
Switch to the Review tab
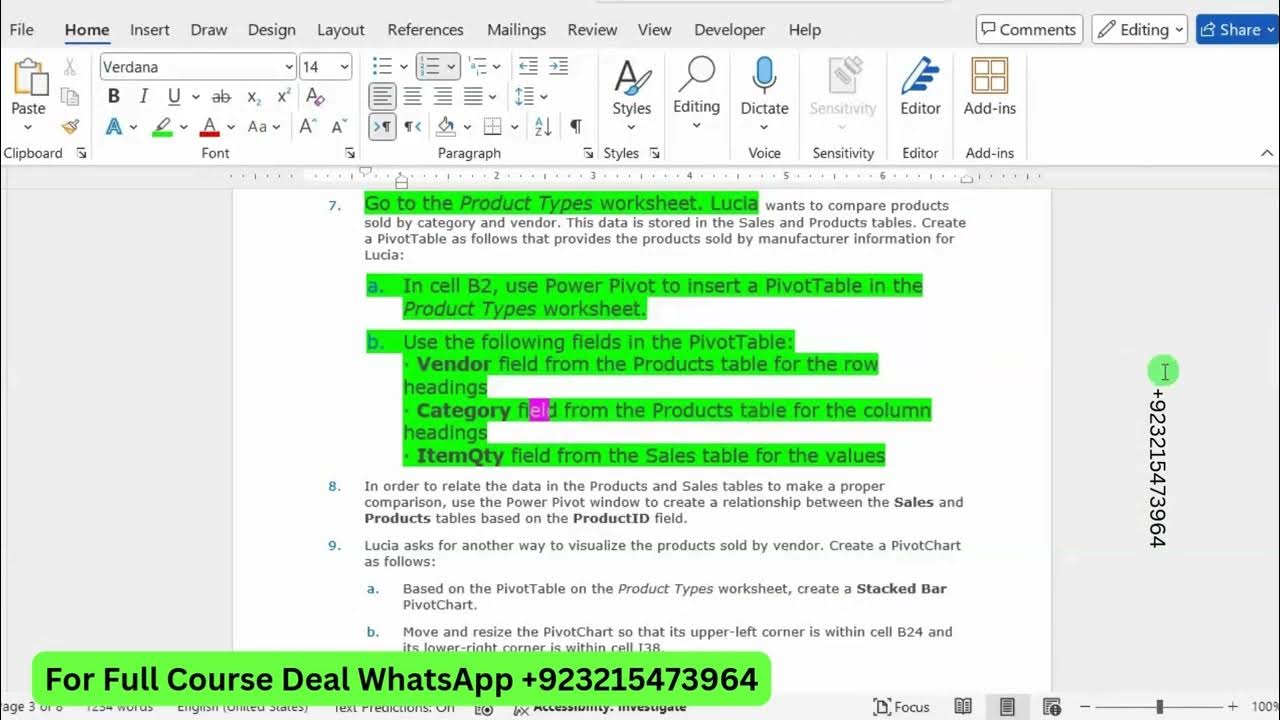(x=592, y=30)
